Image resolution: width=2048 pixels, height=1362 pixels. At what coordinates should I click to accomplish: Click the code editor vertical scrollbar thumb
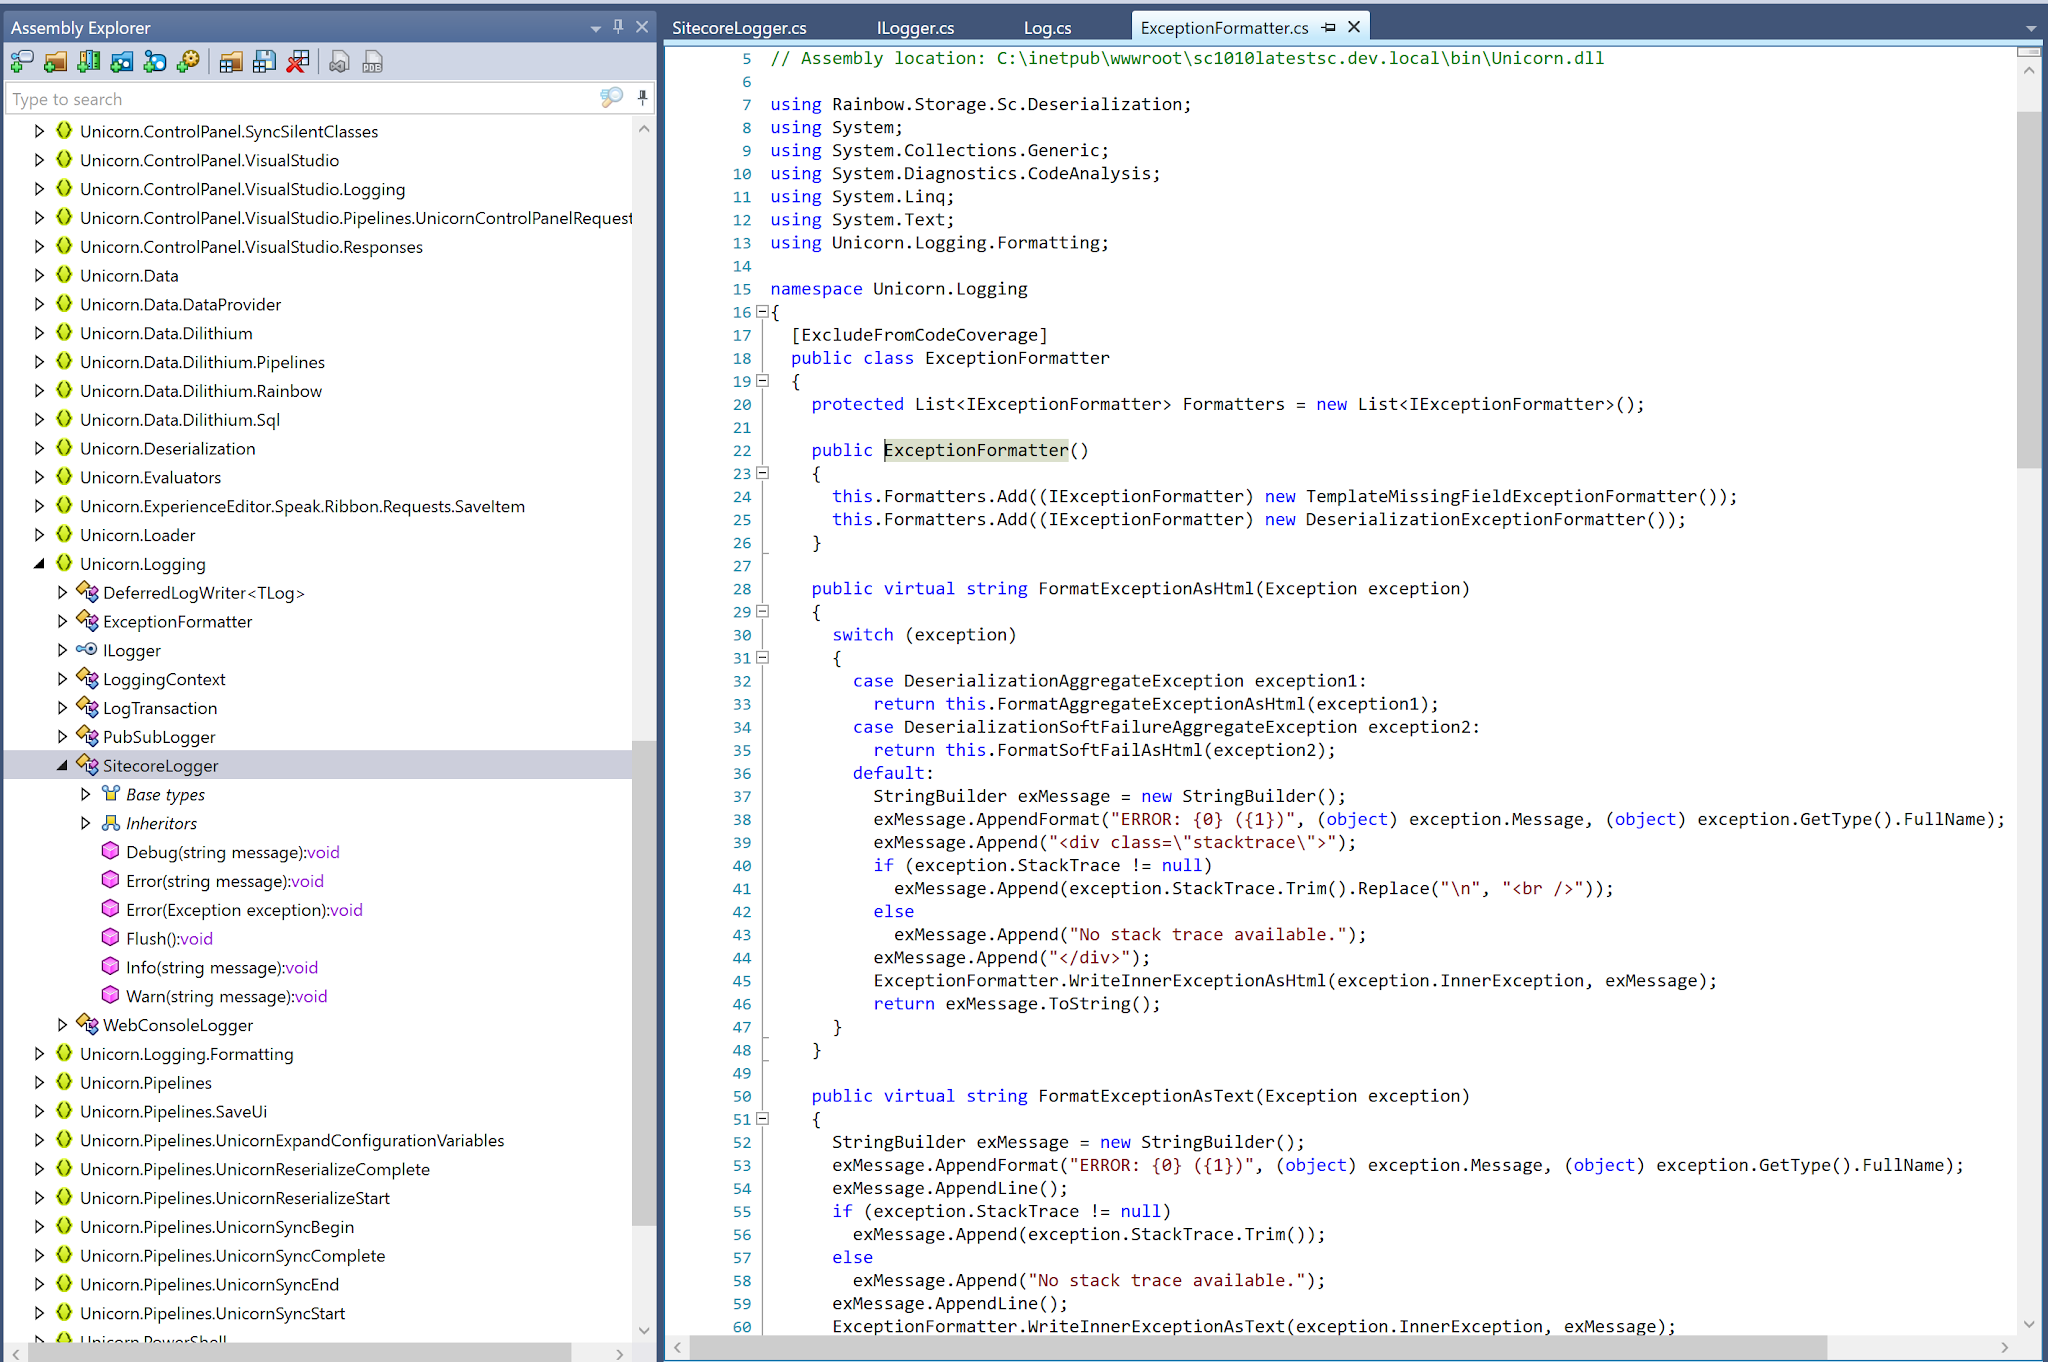coord(2029,290)
